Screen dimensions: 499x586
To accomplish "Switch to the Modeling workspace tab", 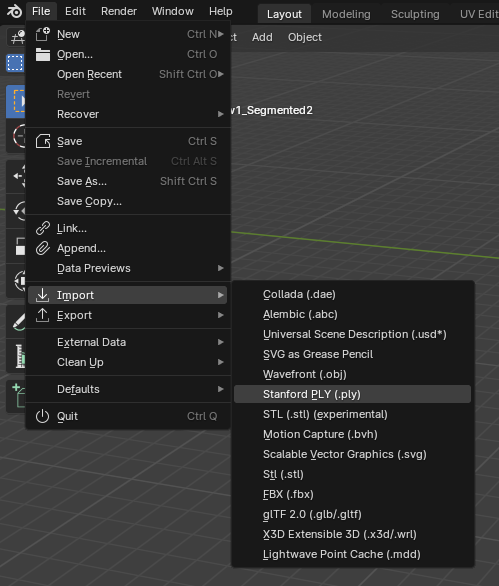I will (346, 14).
